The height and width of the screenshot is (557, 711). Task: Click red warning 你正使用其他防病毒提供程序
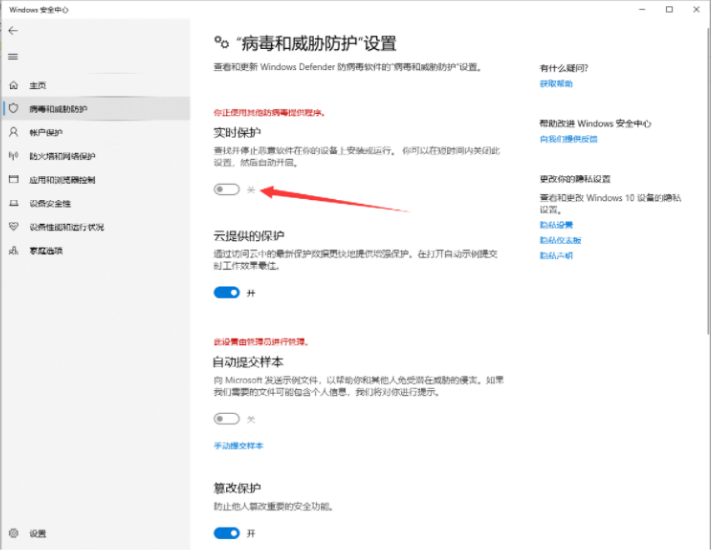[x=269, y=112]
